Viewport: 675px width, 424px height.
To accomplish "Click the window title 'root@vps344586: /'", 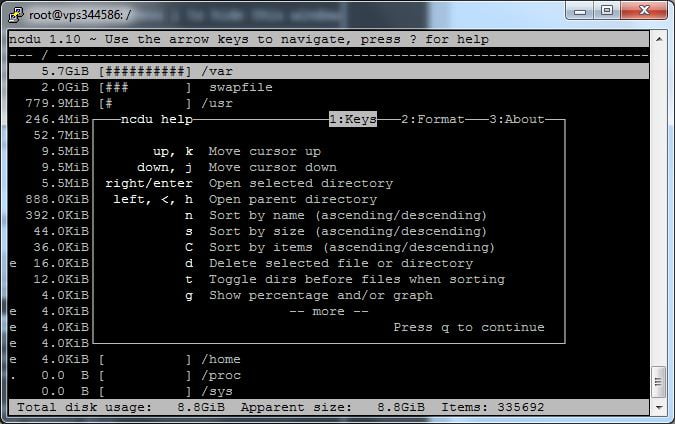I will click(x=80, y=15).
